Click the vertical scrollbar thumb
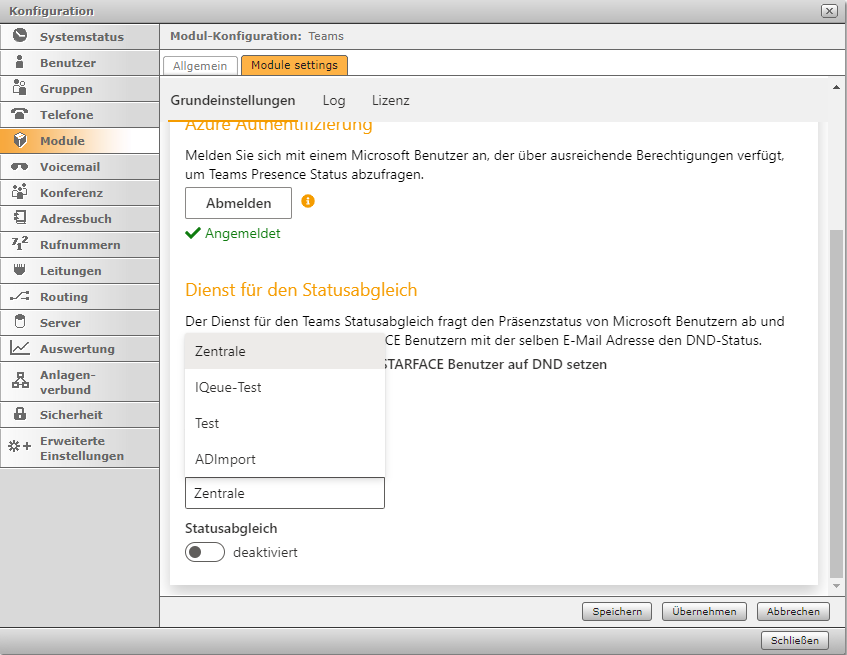847x655 pixels. 836,403
